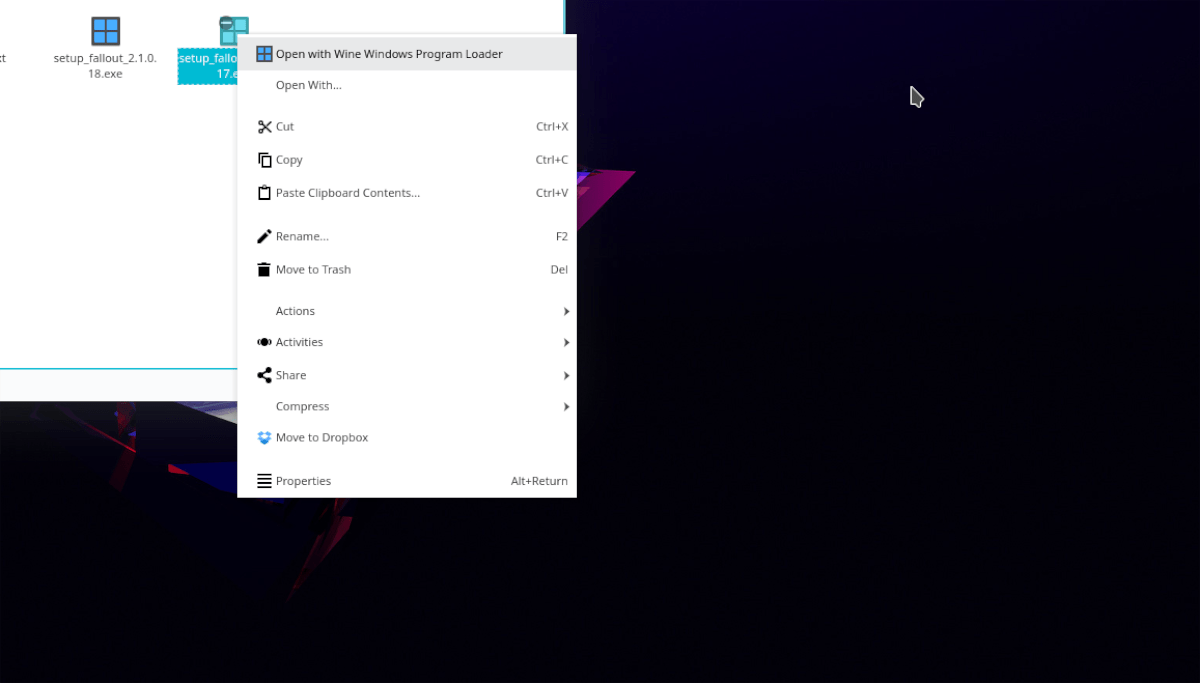This screenshot has height=683, width=1200.
Task: Click the Compress submenu arrow
Action: tap(566, 407)
